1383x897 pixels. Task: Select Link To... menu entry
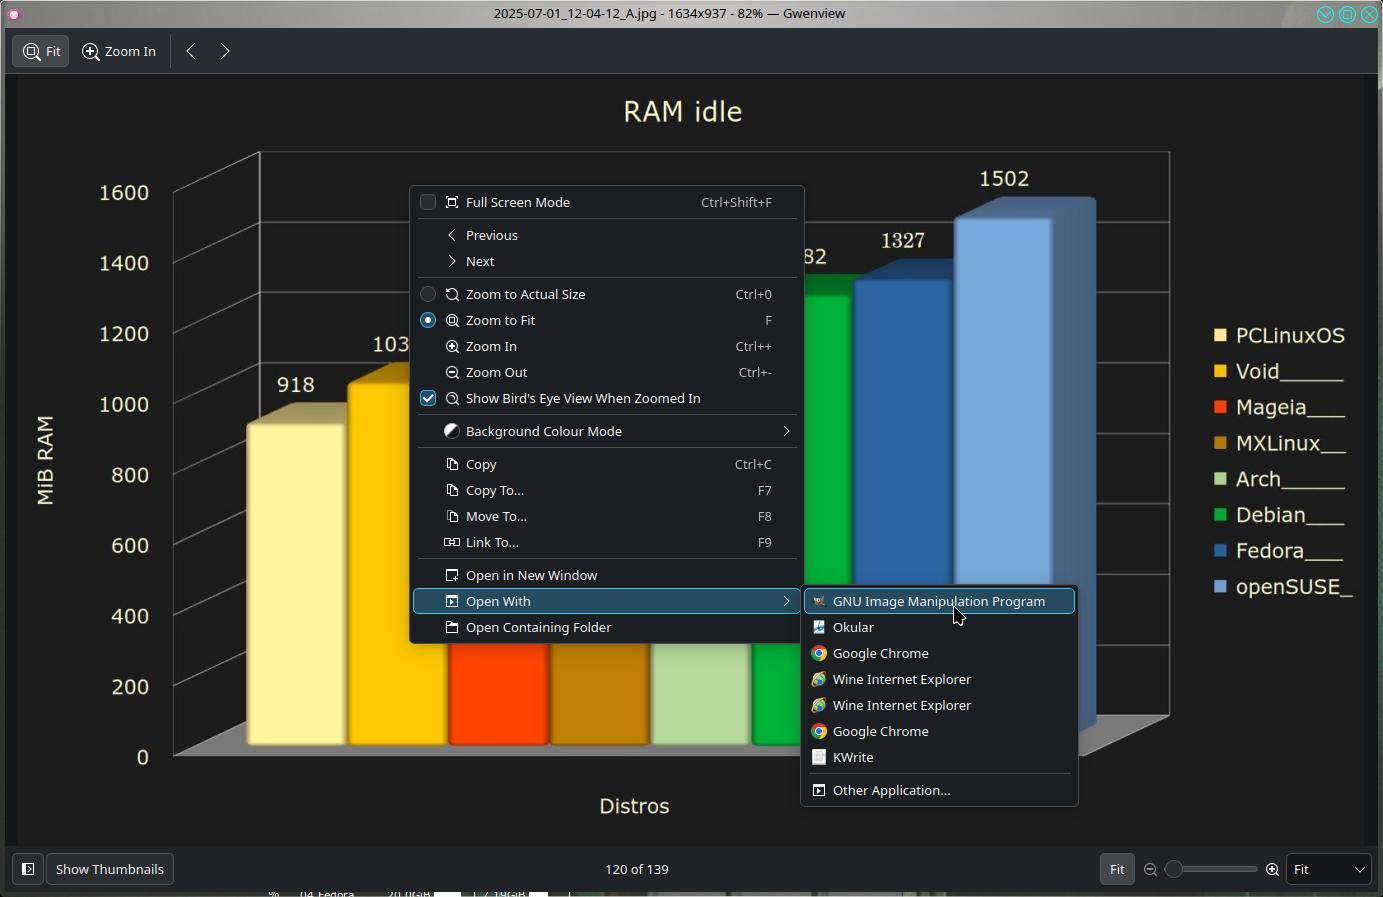point(607,542)
